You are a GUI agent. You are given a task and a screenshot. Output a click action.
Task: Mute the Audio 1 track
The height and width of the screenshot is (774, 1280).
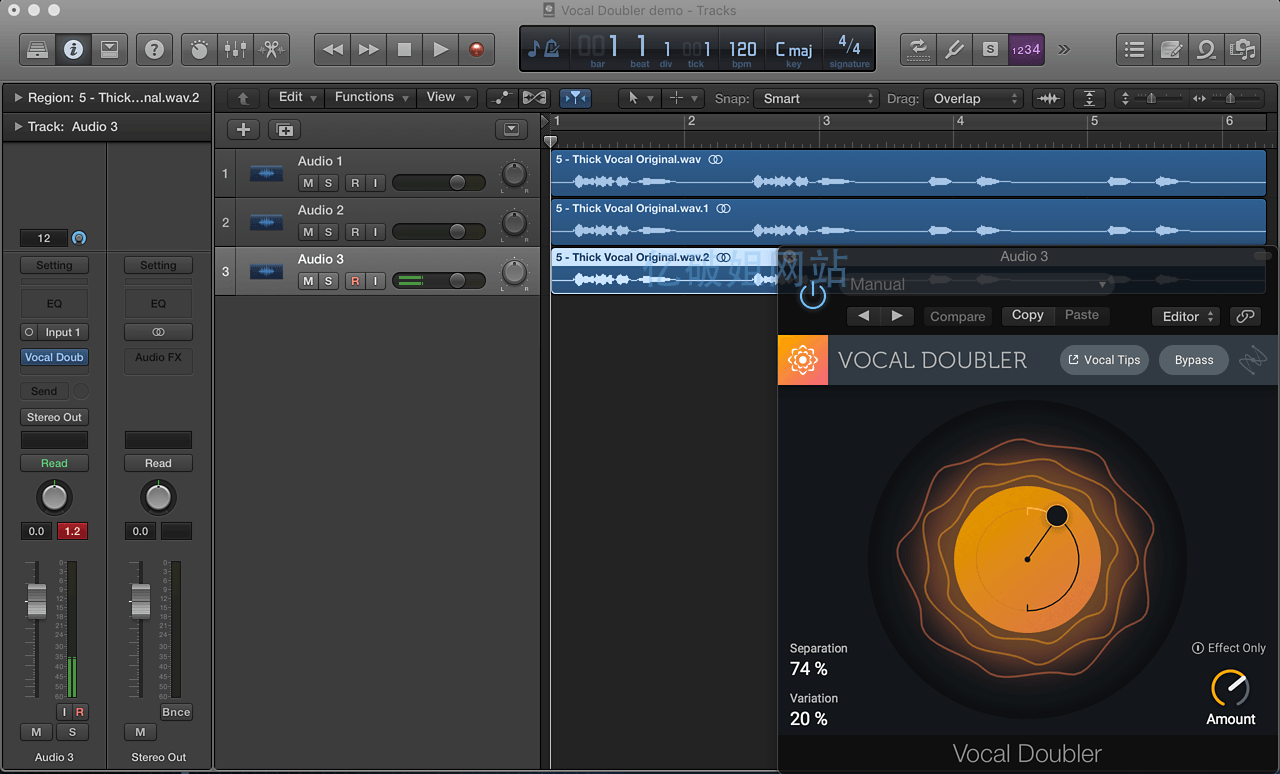pyautogui.click(x=308, y=183)
